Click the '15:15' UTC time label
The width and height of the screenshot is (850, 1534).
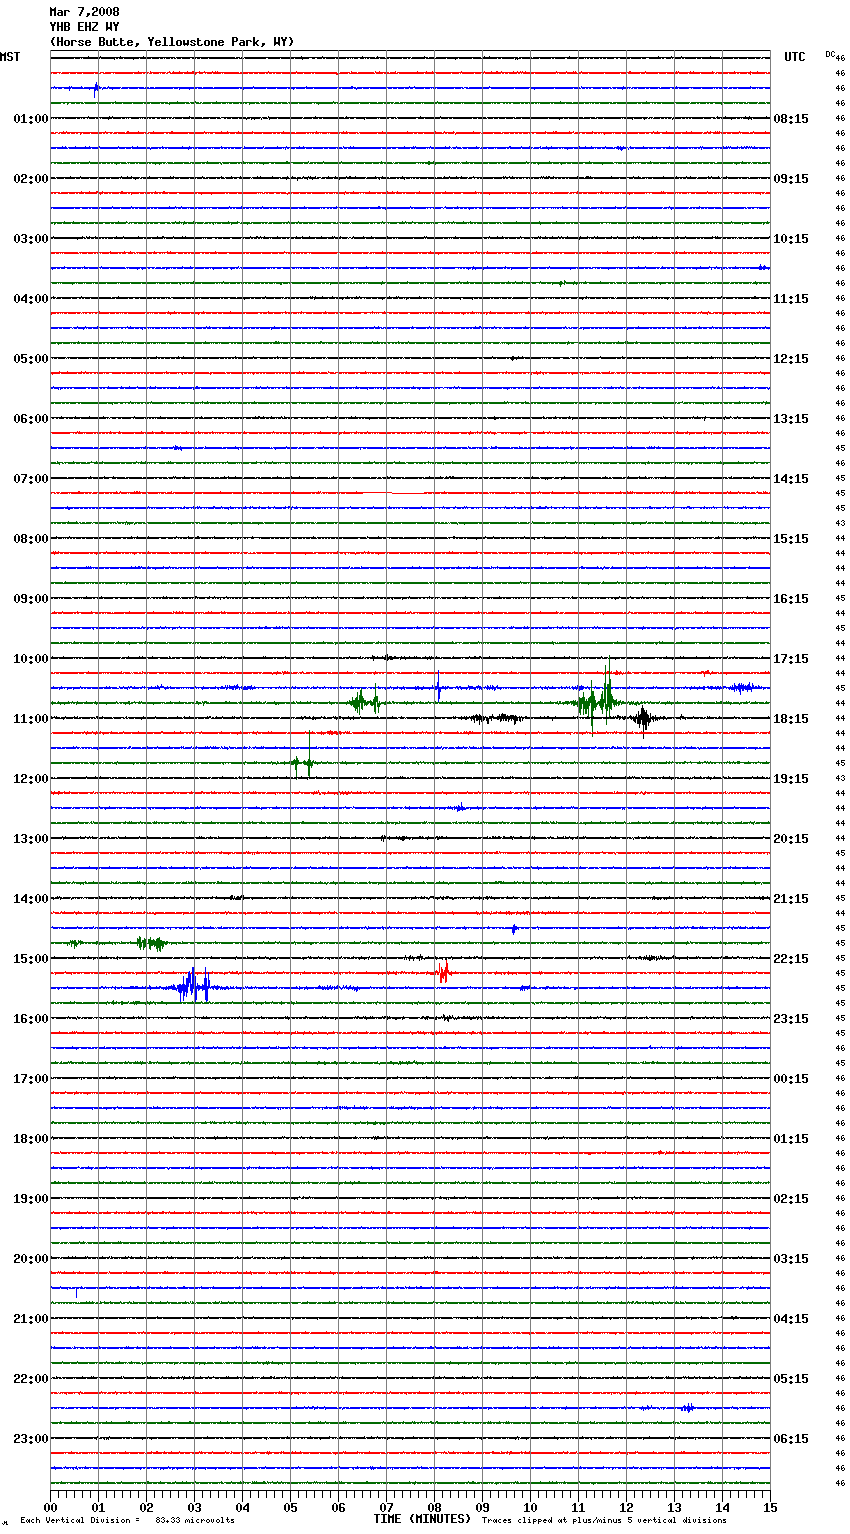[791, 539]
